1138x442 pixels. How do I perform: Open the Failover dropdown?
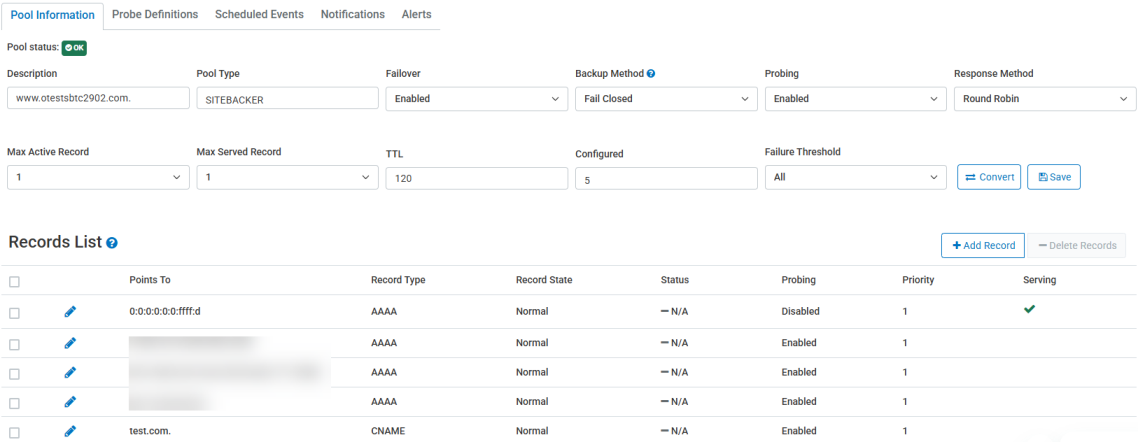tap(476, 99)
